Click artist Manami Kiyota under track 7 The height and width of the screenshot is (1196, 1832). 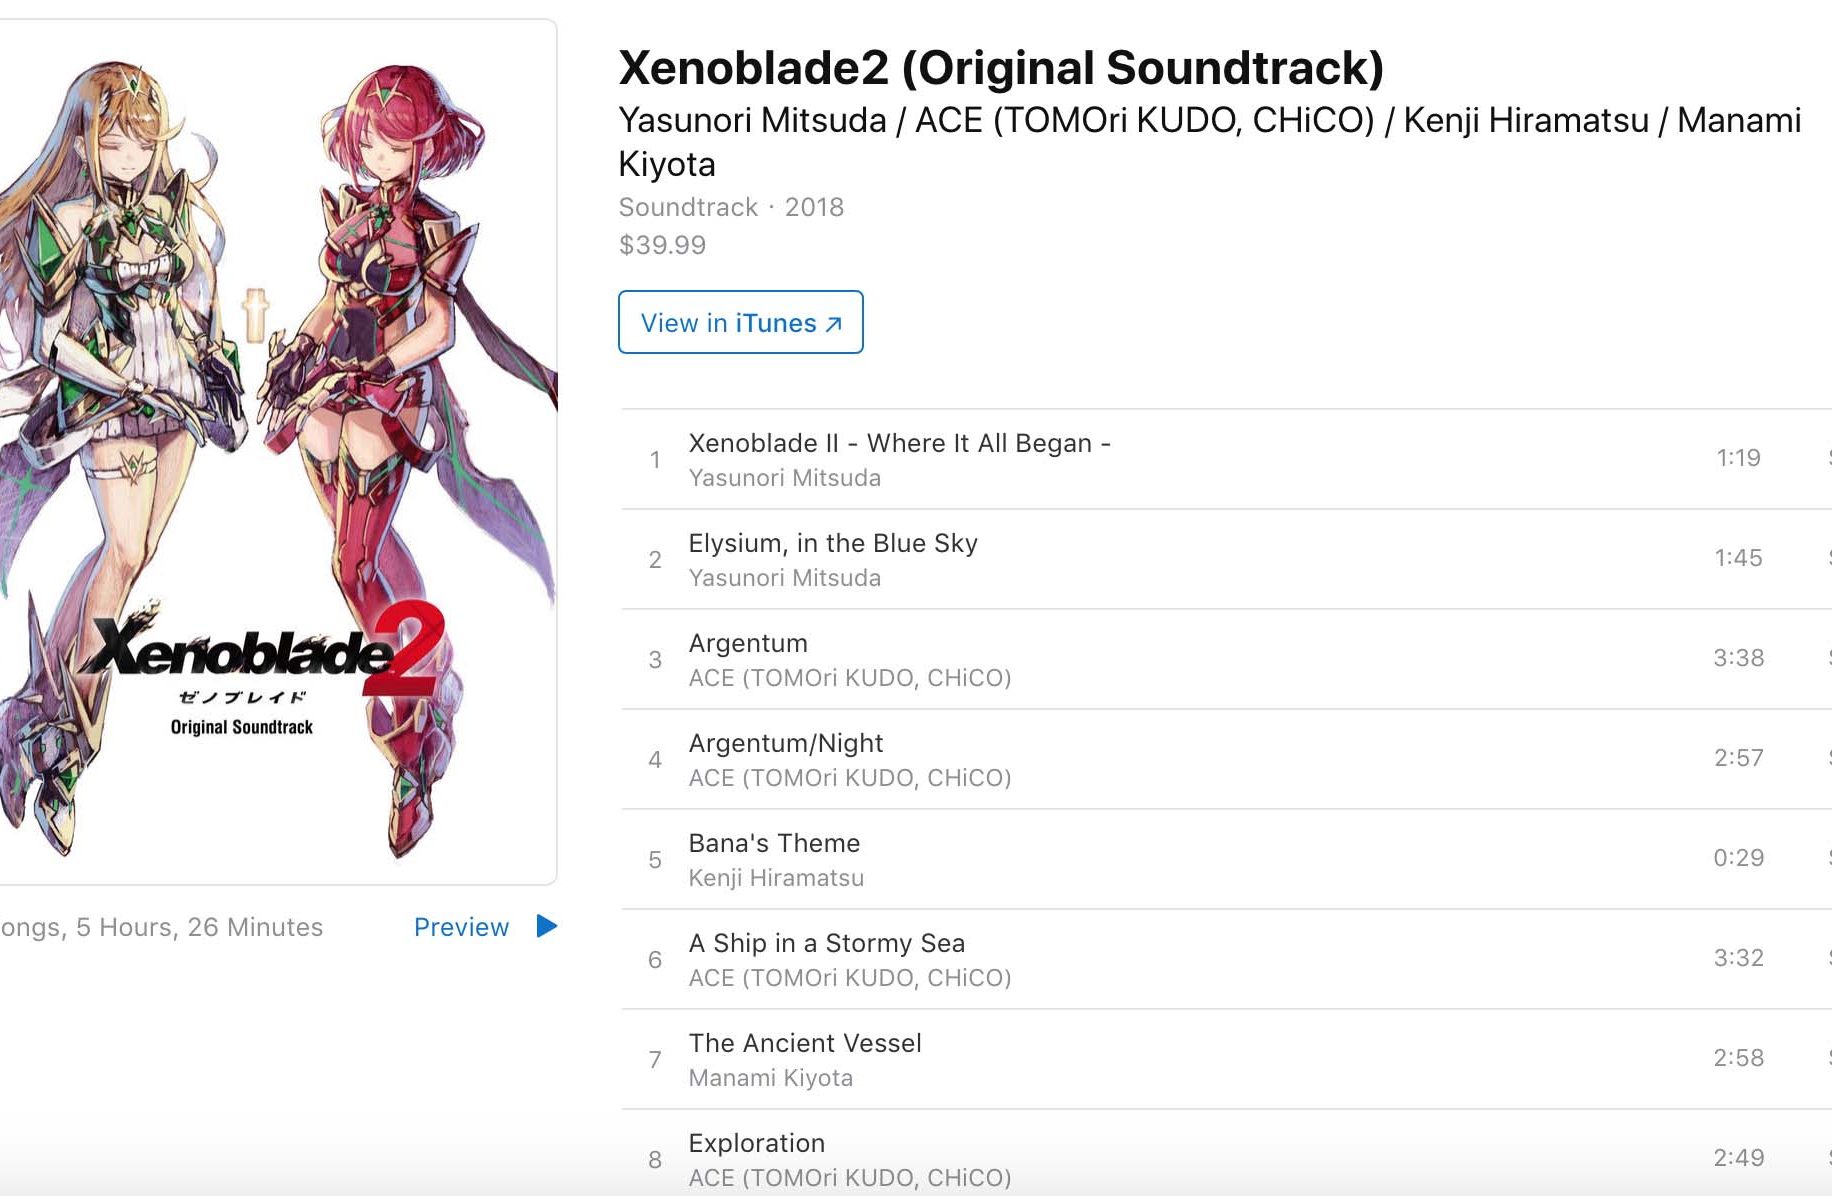click(770, 1077)
